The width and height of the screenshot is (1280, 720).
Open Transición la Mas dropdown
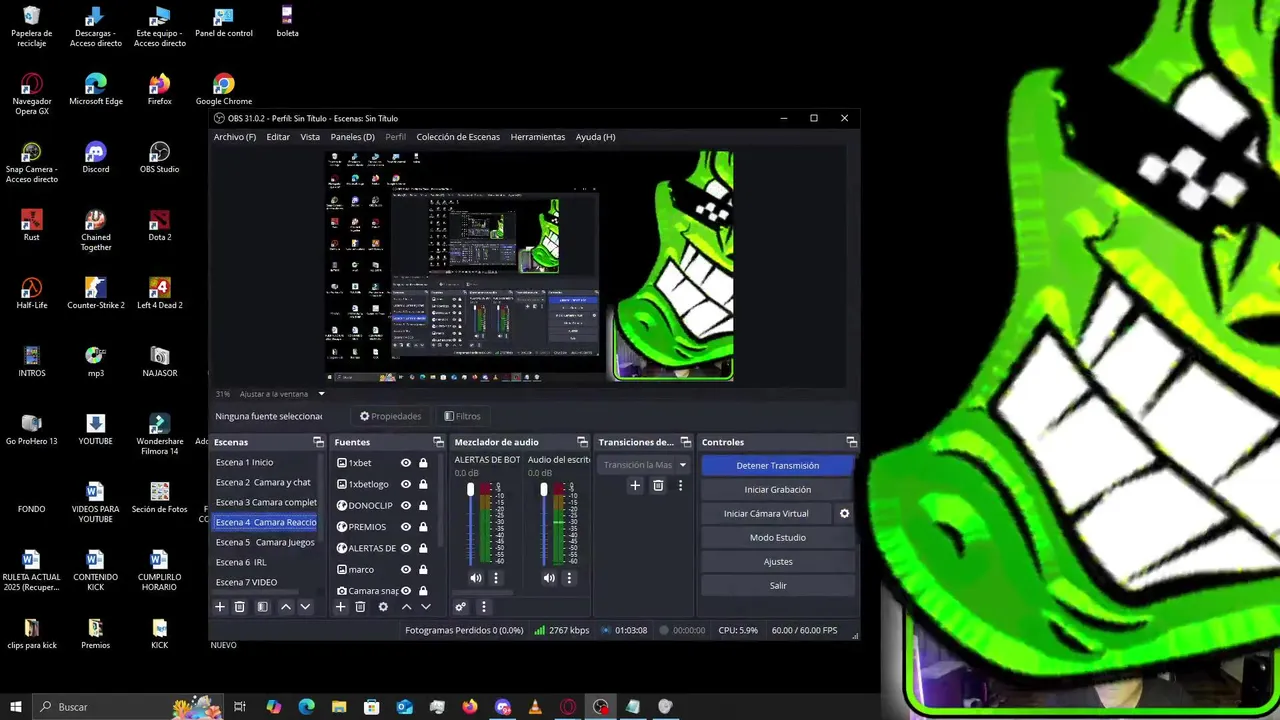[x=646, y=465]
